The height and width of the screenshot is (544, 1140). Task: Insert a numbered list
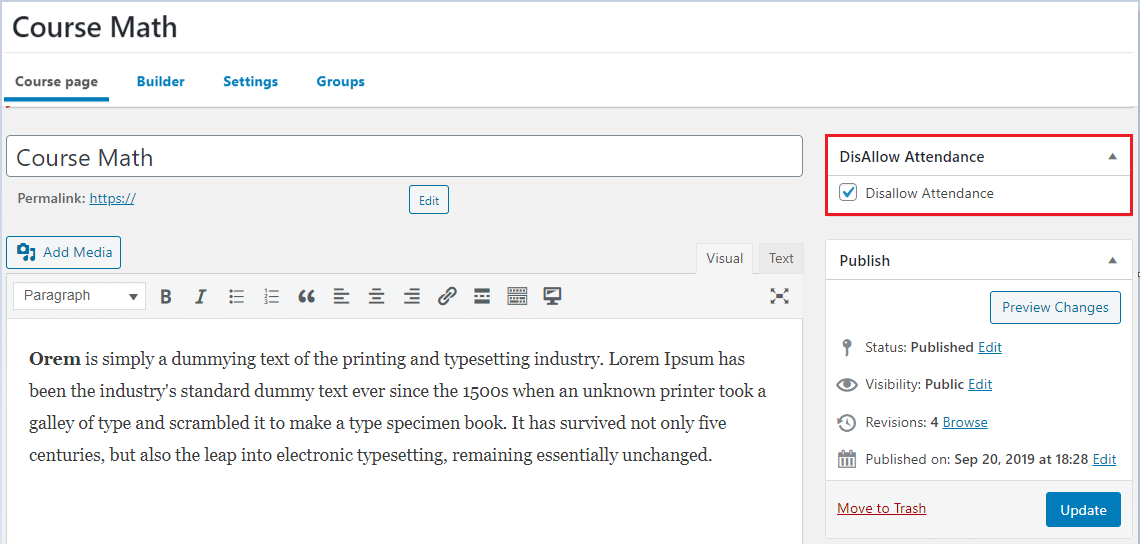tap(272, 296)
